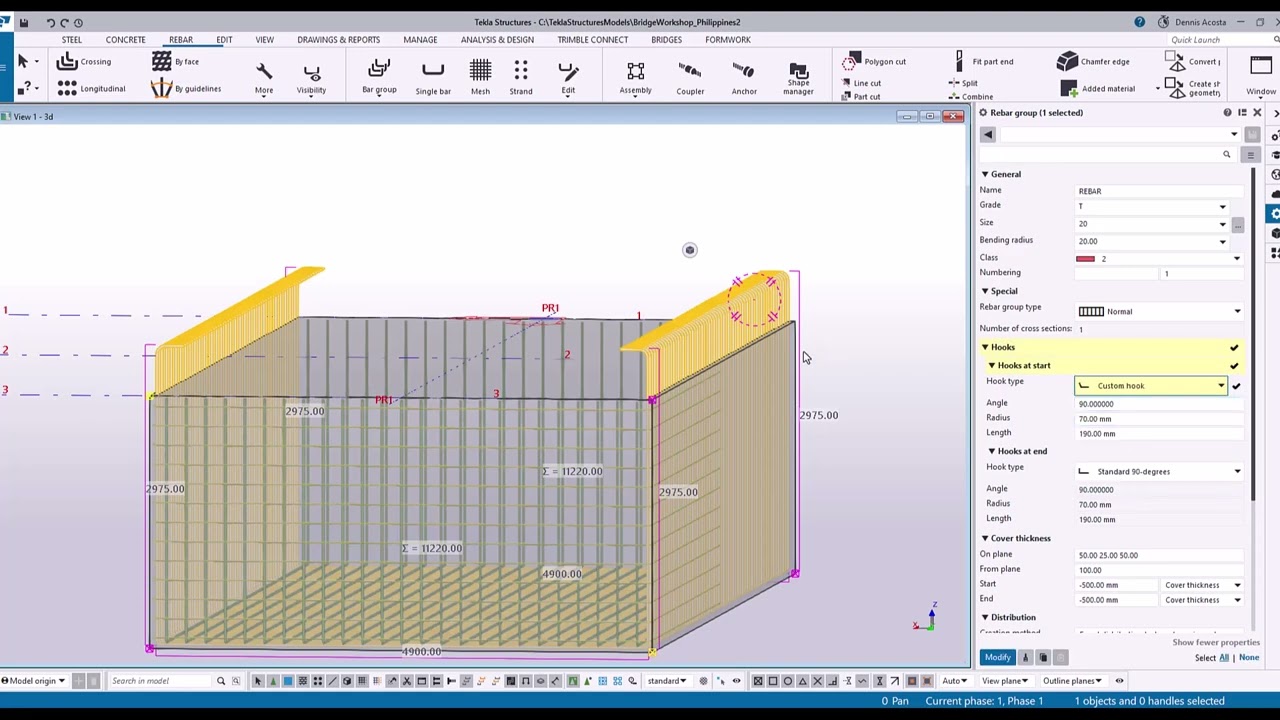Toggle the Hooks section checkmark
The width and height of the screenshot is (1280, 720).
[x=1234, y=348]
